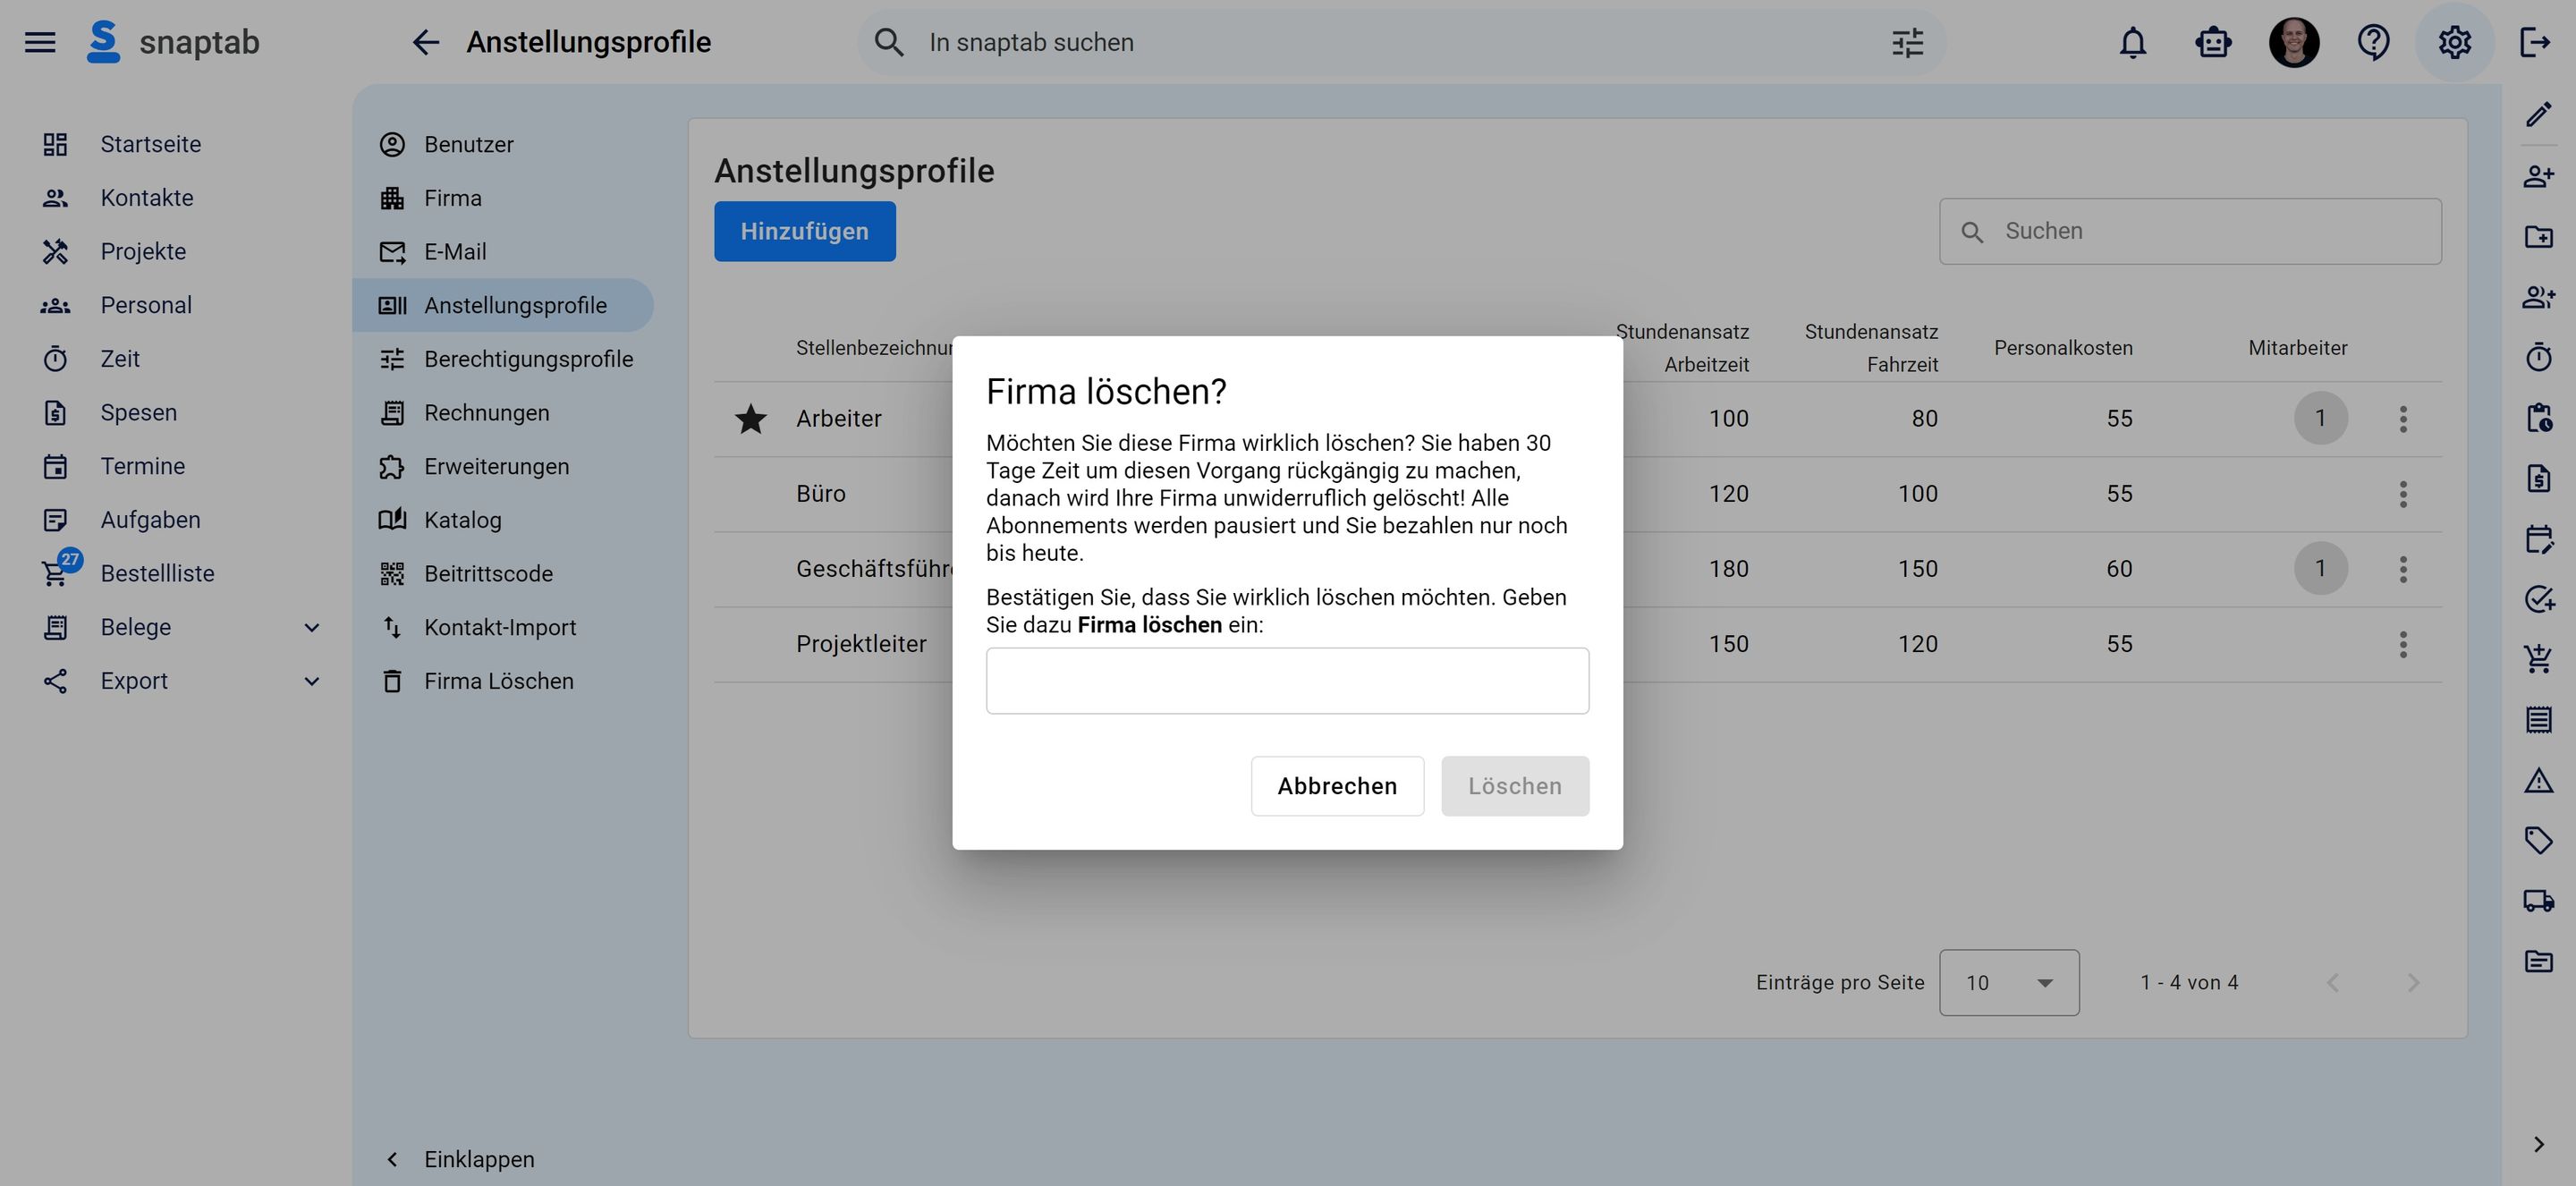The image size is (2576, 1186).
Task: Open the assistant robot icon
Action: [x=2213, y=42]
